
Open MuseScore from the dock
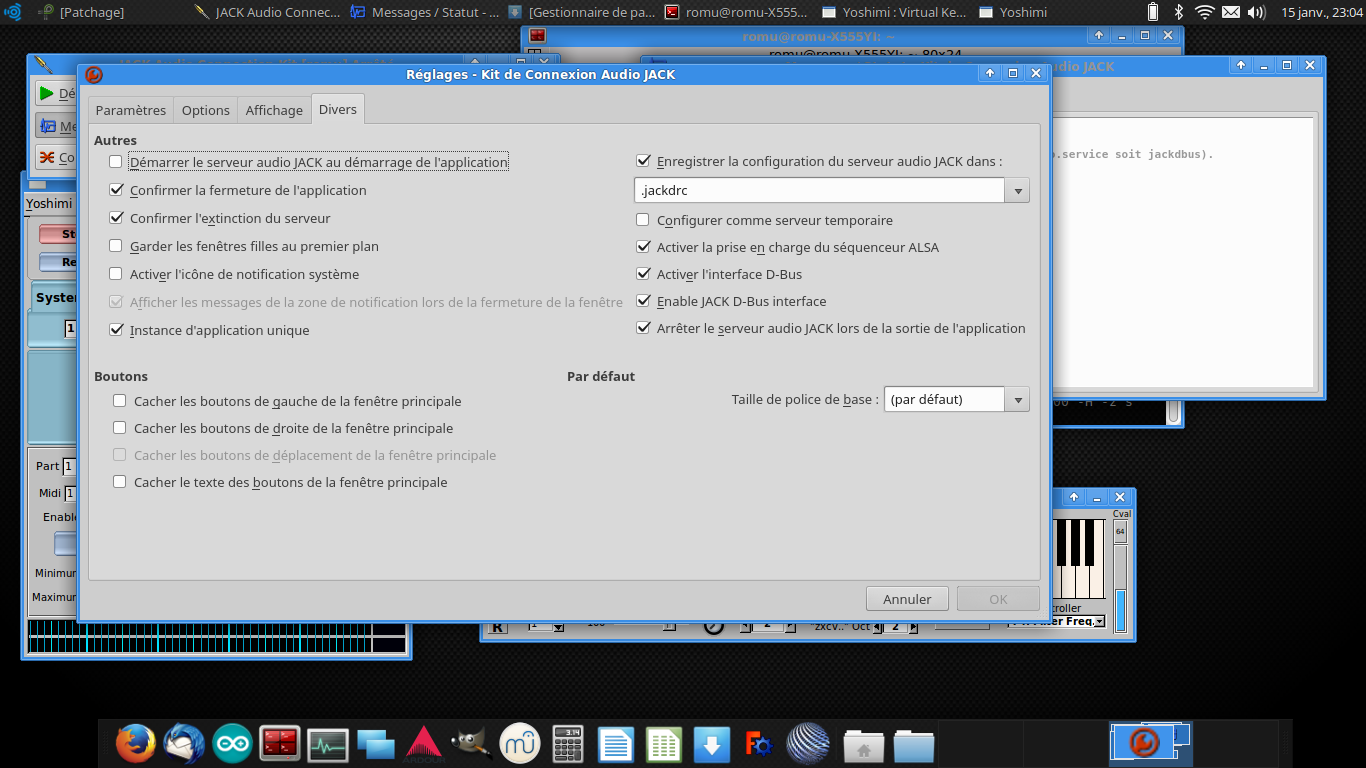point(520,744)
